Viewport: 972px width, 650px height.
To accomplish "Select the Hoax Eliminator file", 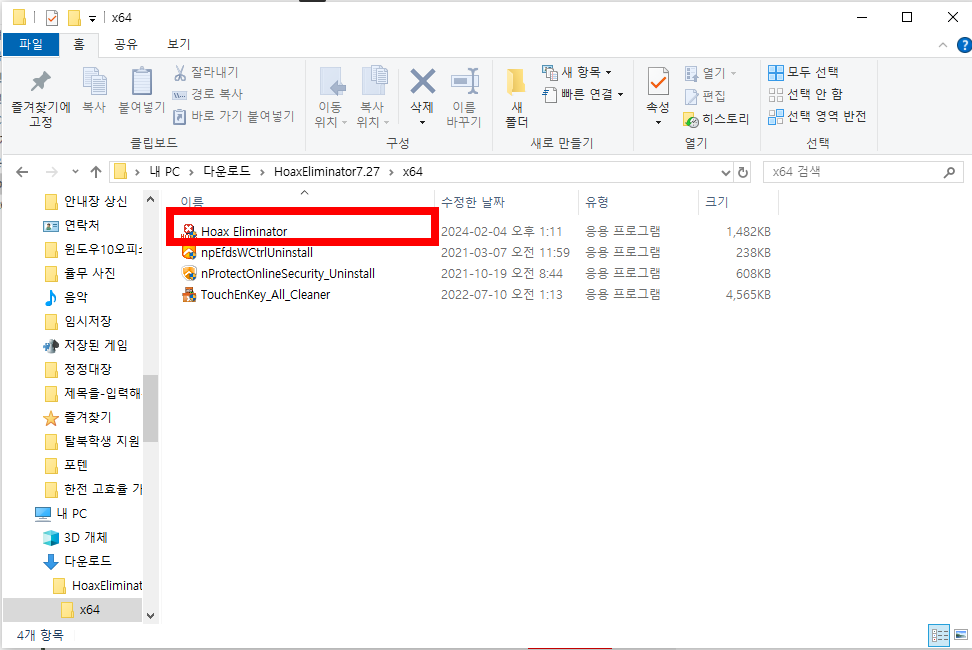I will click(x=244, y=232).
